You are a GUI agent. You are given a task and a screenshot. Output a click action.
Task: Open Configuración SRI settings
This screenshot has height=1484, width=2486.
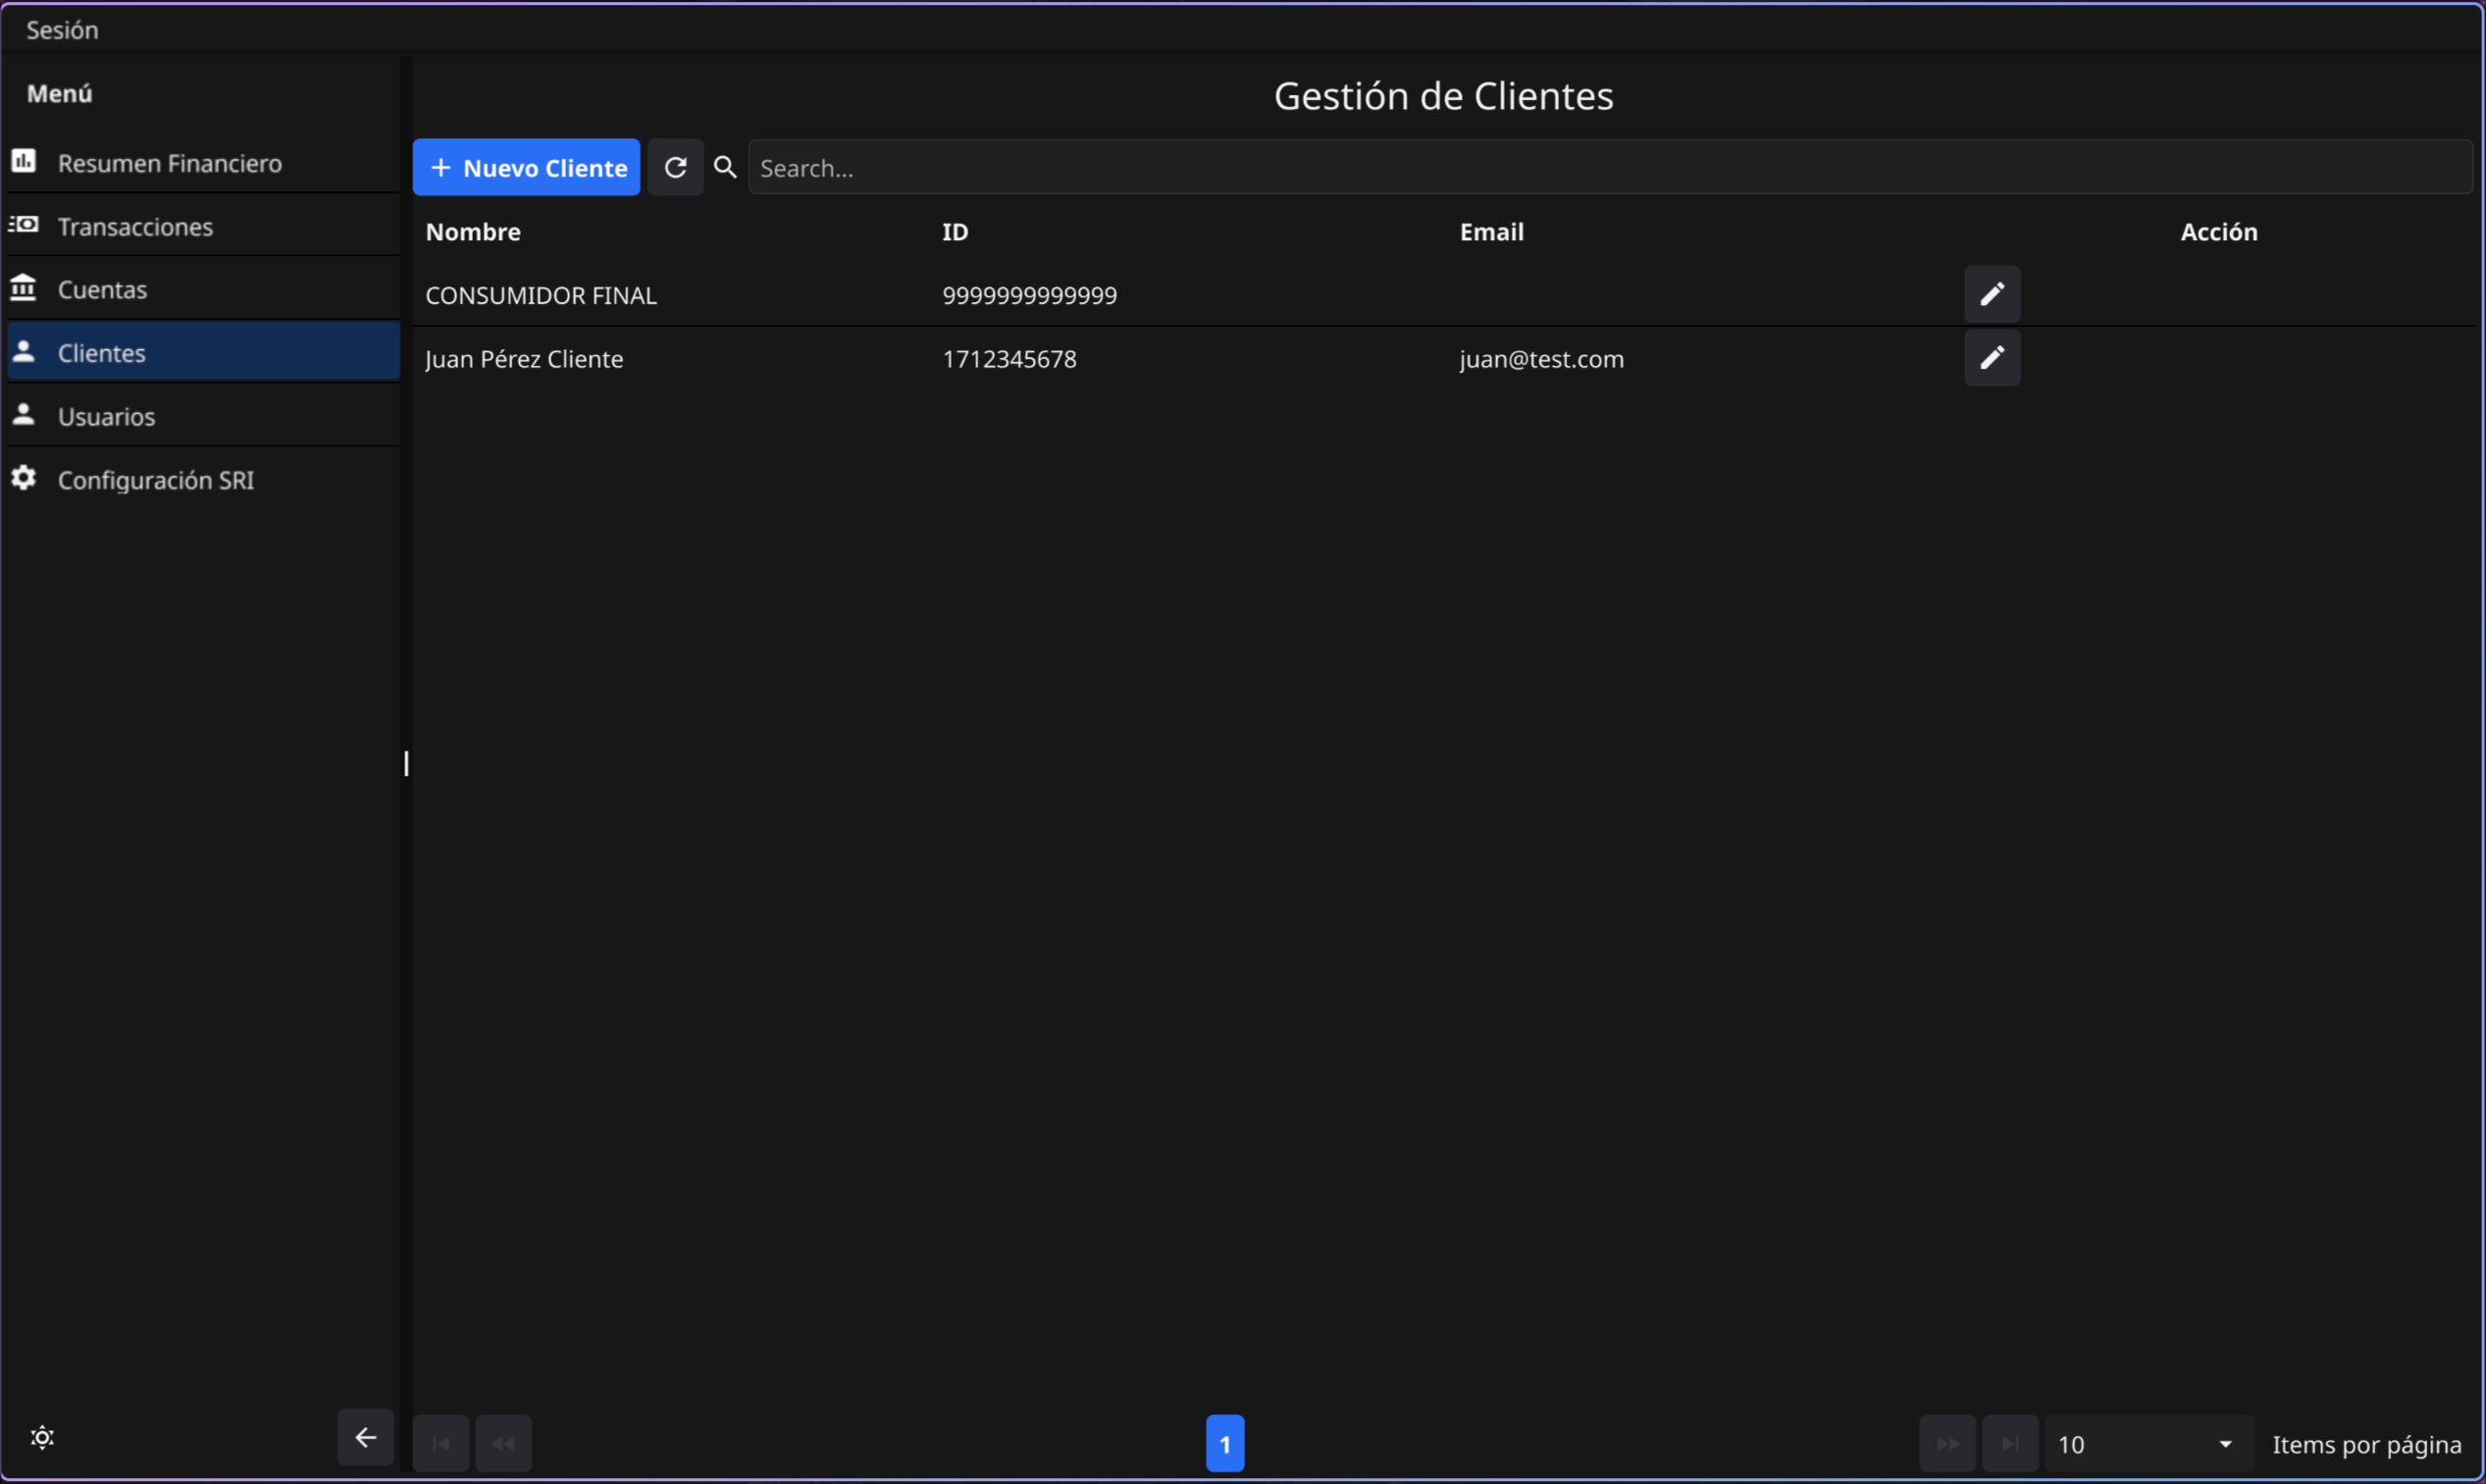pyautogui.click(x=155, y=480)
